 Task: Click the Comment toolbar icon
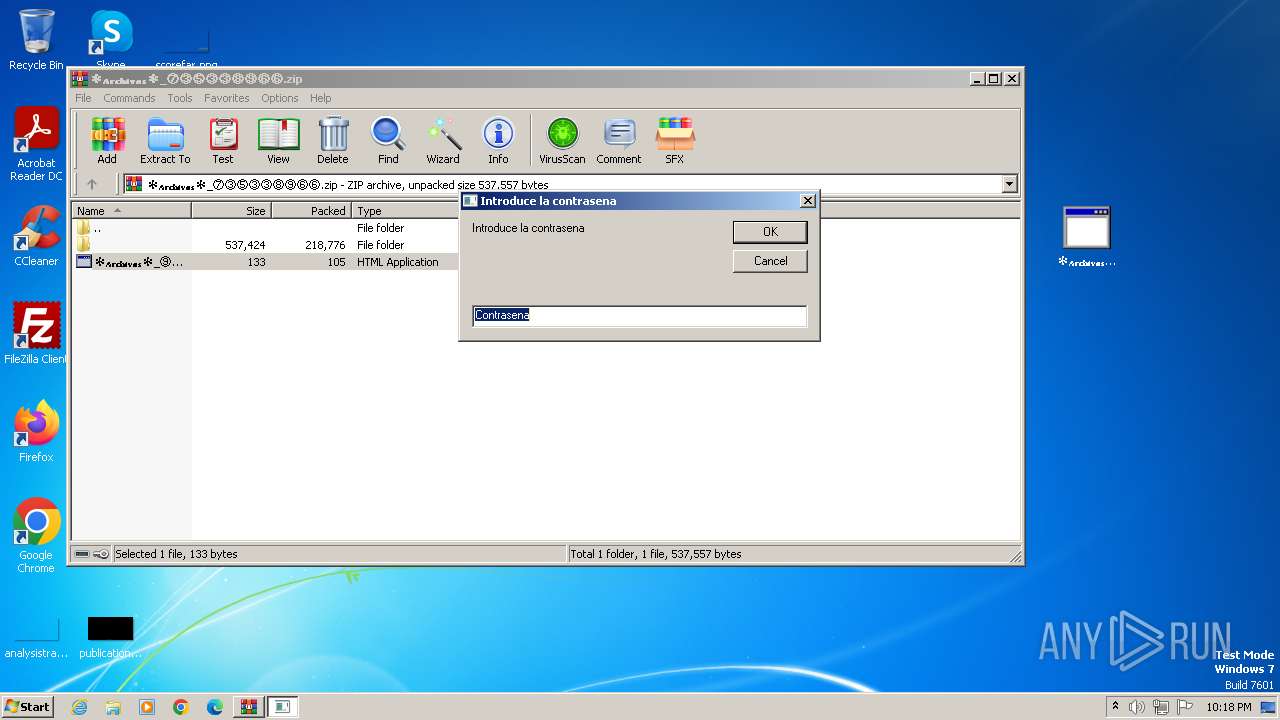tap(619, 140)
